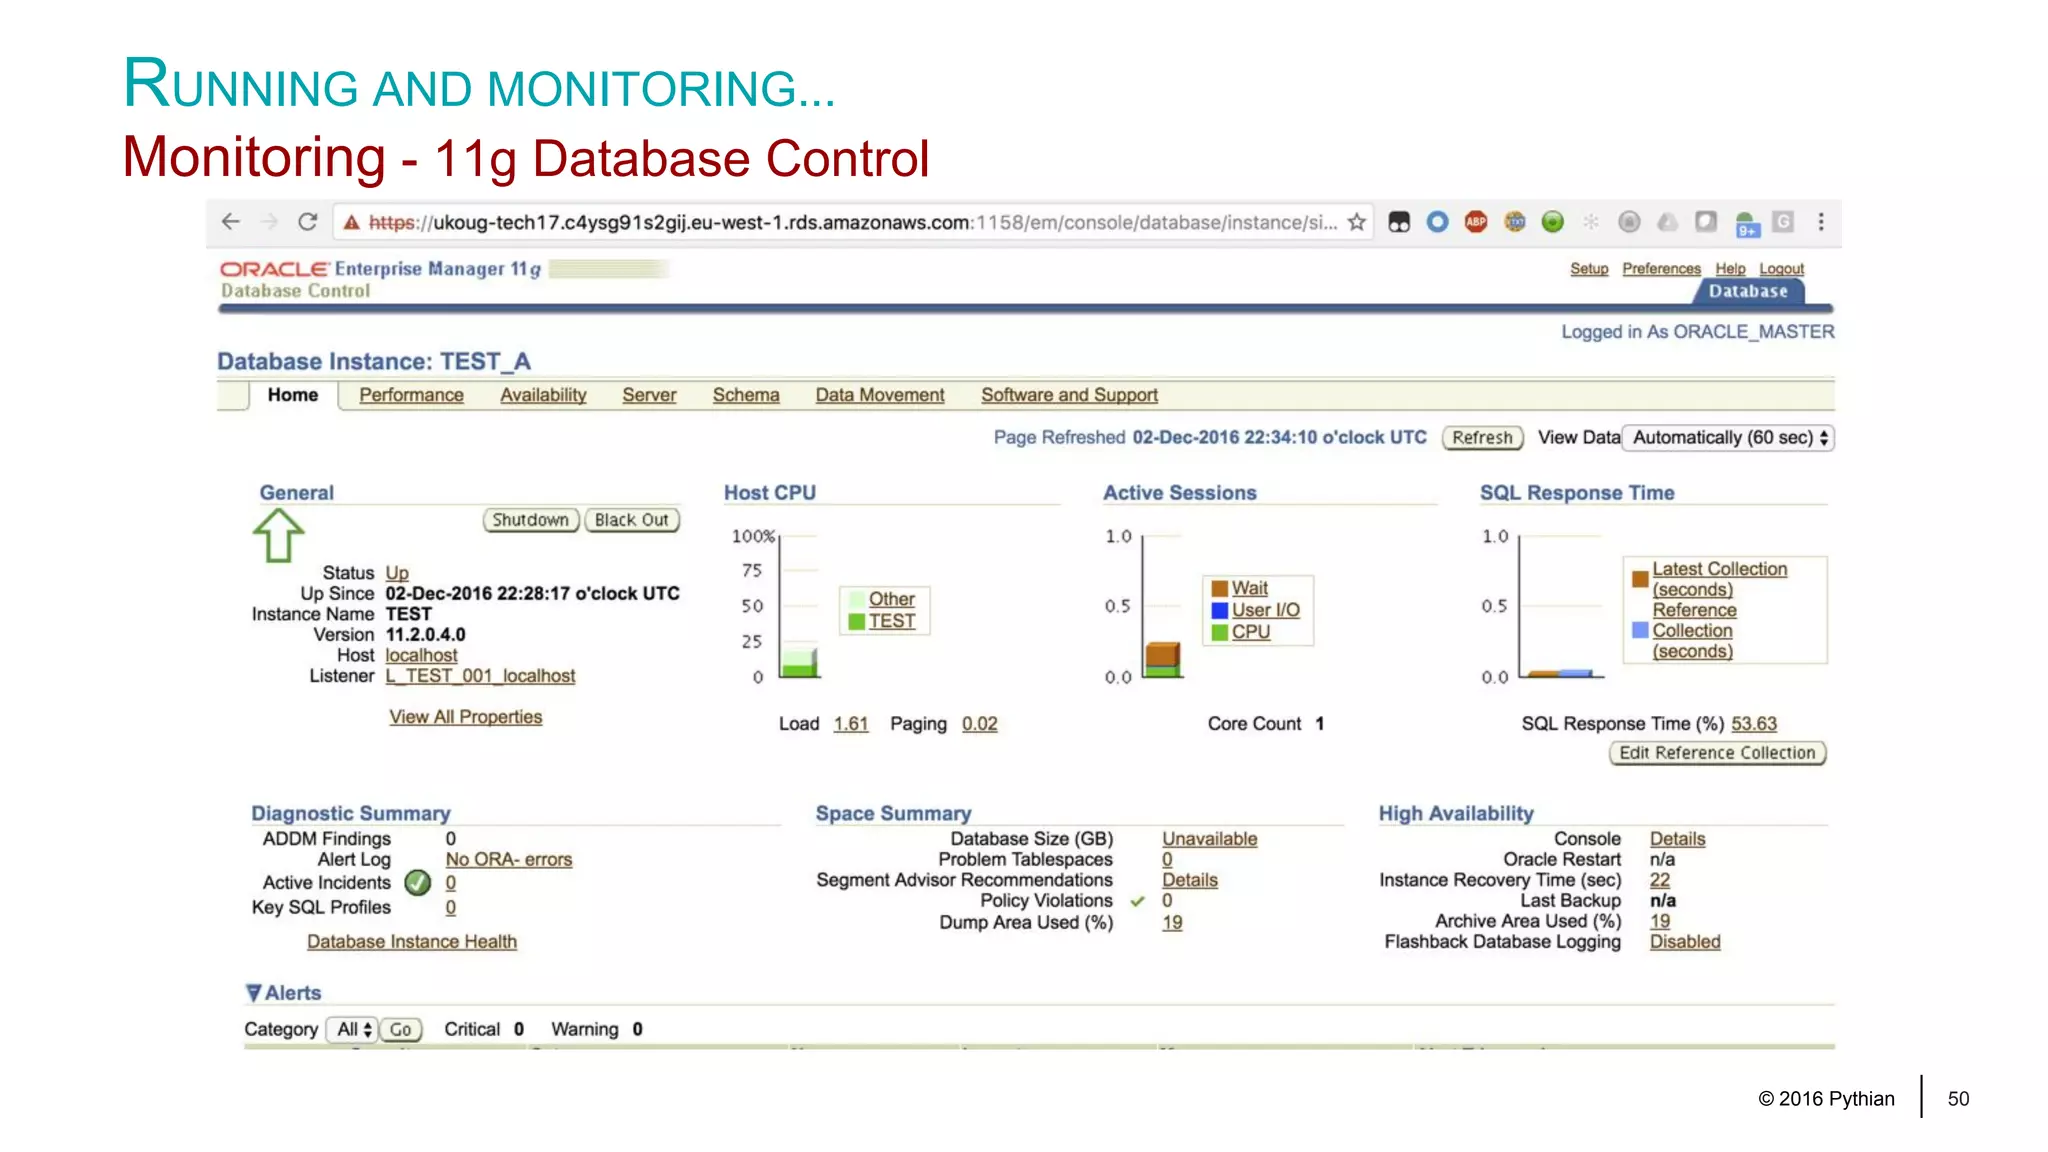Reload the page with refresh icon
The image size is (2048, 1152).
tap(308, 222)
